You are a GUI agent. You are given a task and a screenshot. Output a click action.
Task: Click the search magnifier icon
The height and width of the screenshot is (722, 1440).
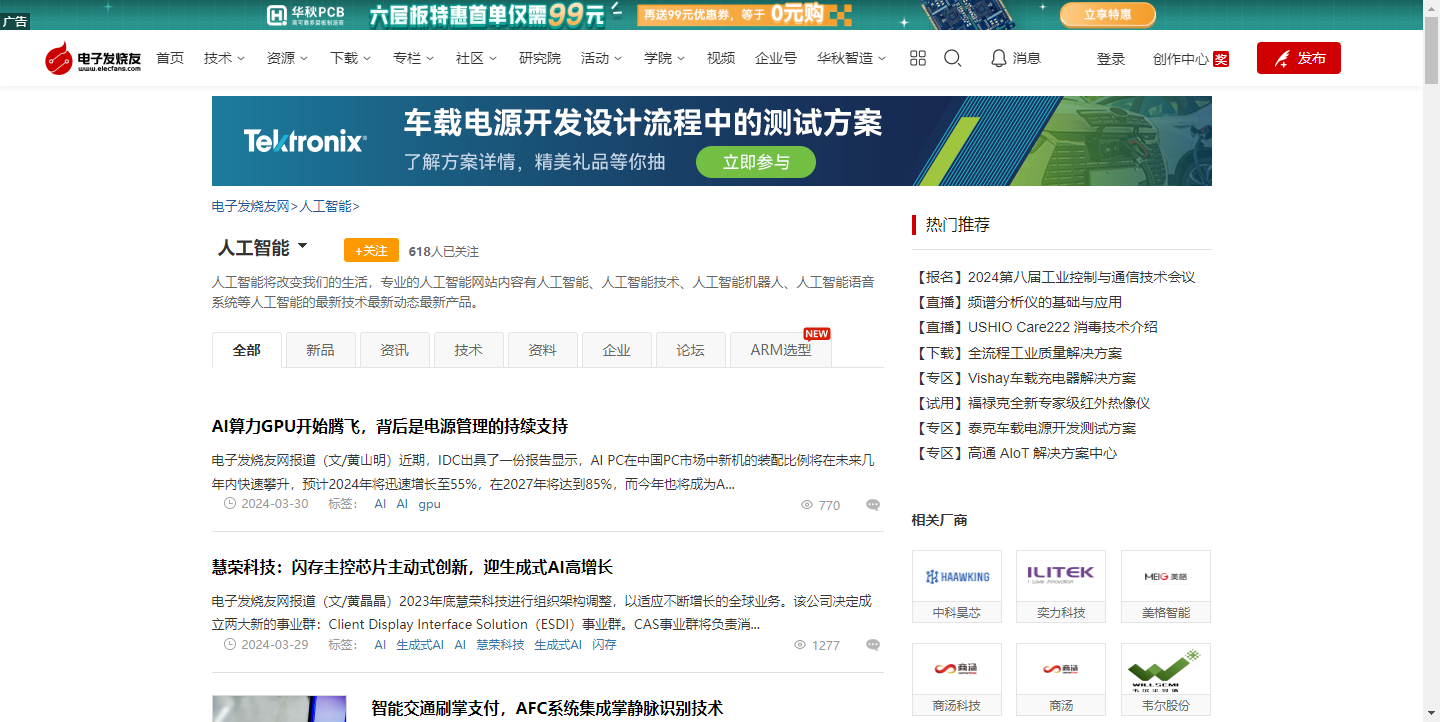click(953, 58)
